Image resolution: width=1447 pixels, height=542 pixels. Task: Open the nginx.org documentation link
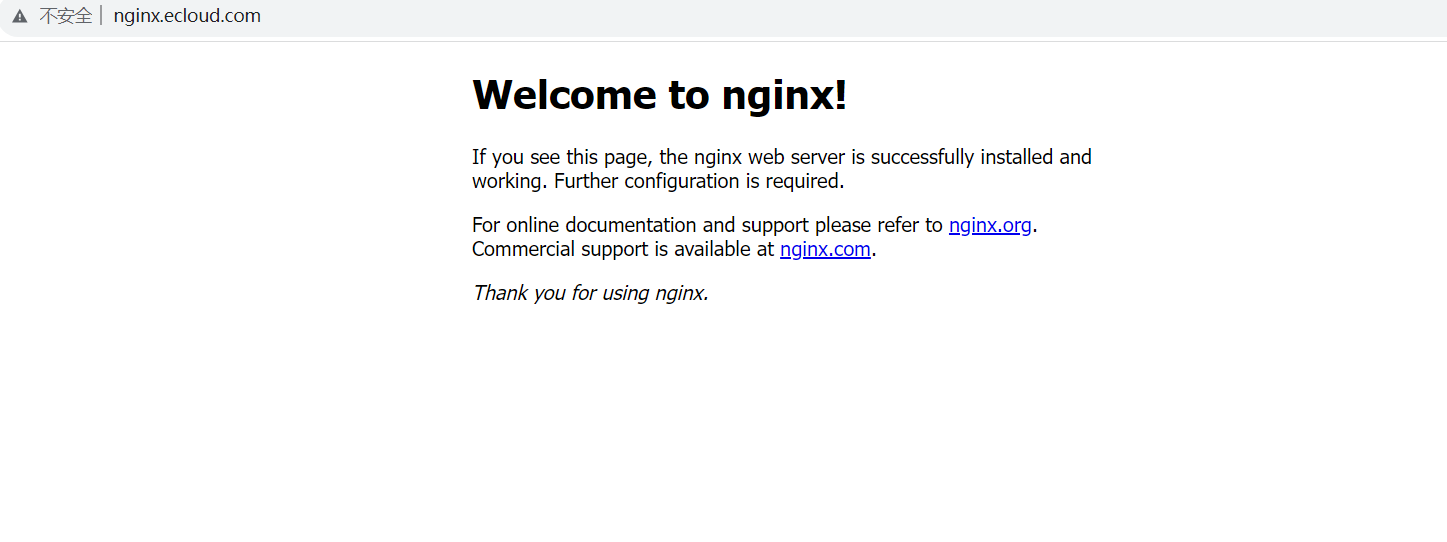(x=990, y=225)
